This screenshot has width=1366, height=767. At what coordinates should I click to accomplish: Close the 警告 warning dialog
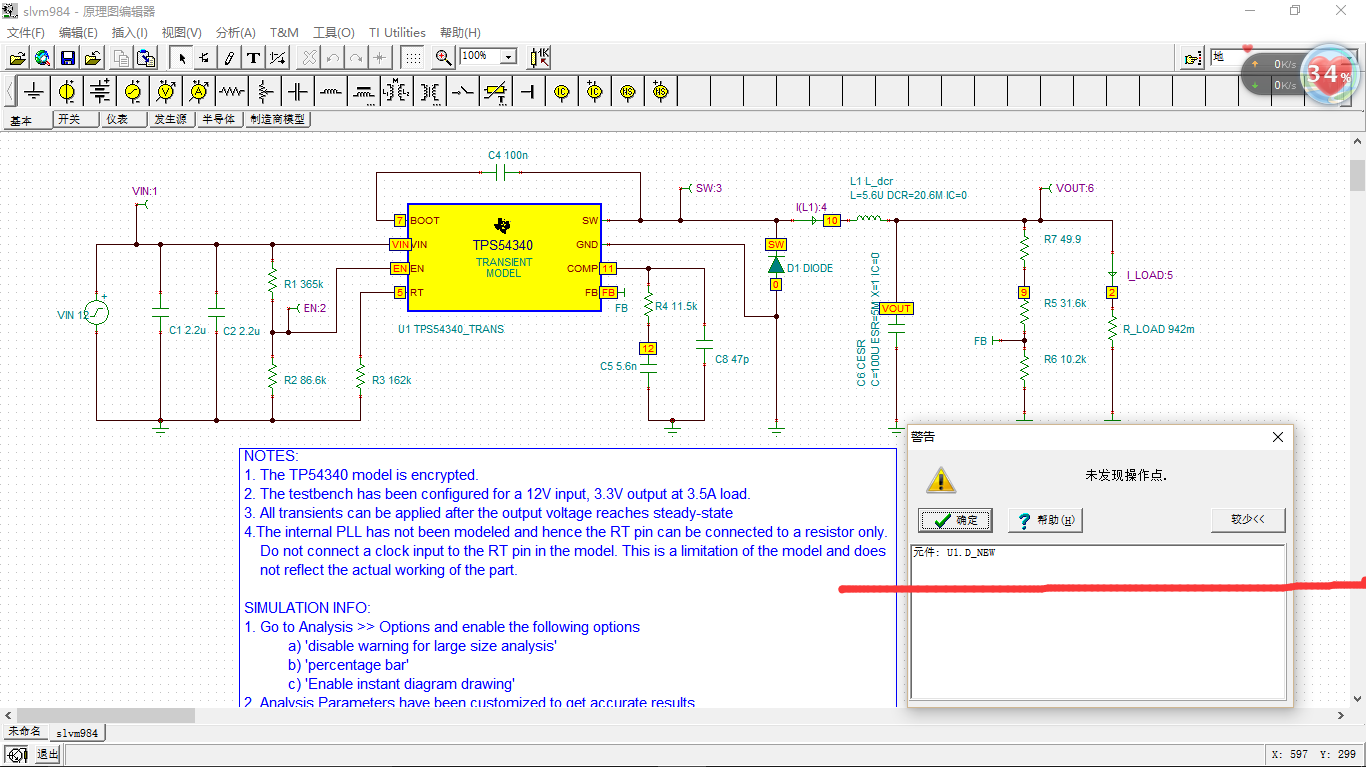pyautogui.click(x=1277, y=437)
